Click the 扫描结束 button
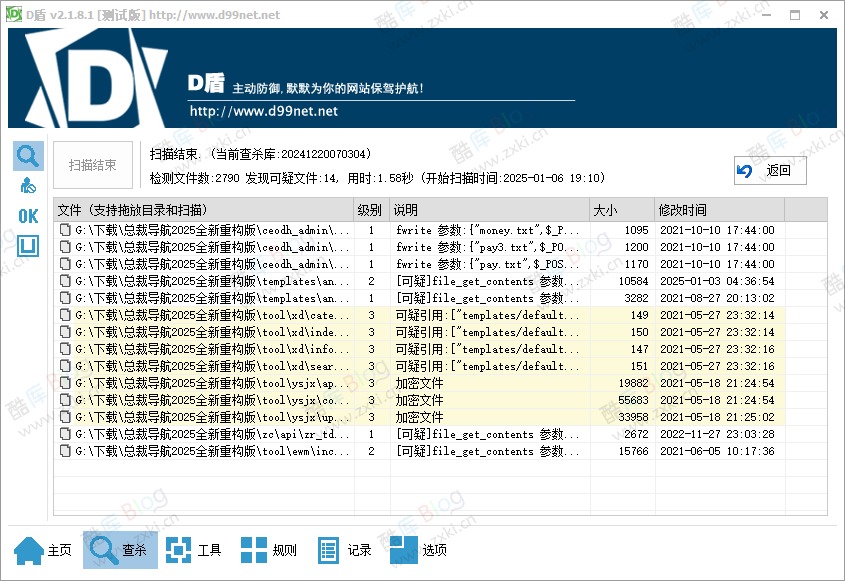The height and width of the screenshot is (581, 845). (92, 165)
